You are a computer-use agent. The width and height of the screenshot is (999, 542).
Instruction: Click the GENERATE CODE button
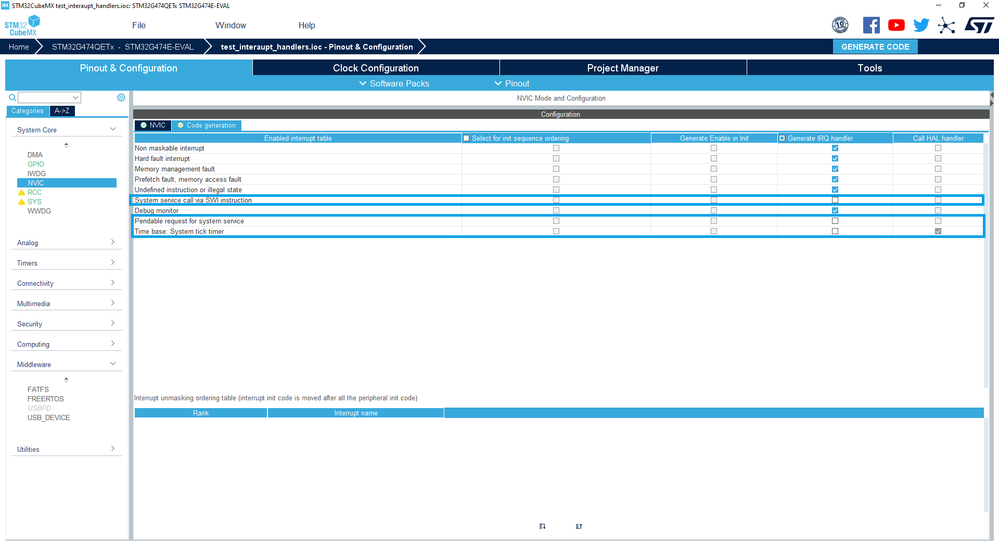click(875, 46)
